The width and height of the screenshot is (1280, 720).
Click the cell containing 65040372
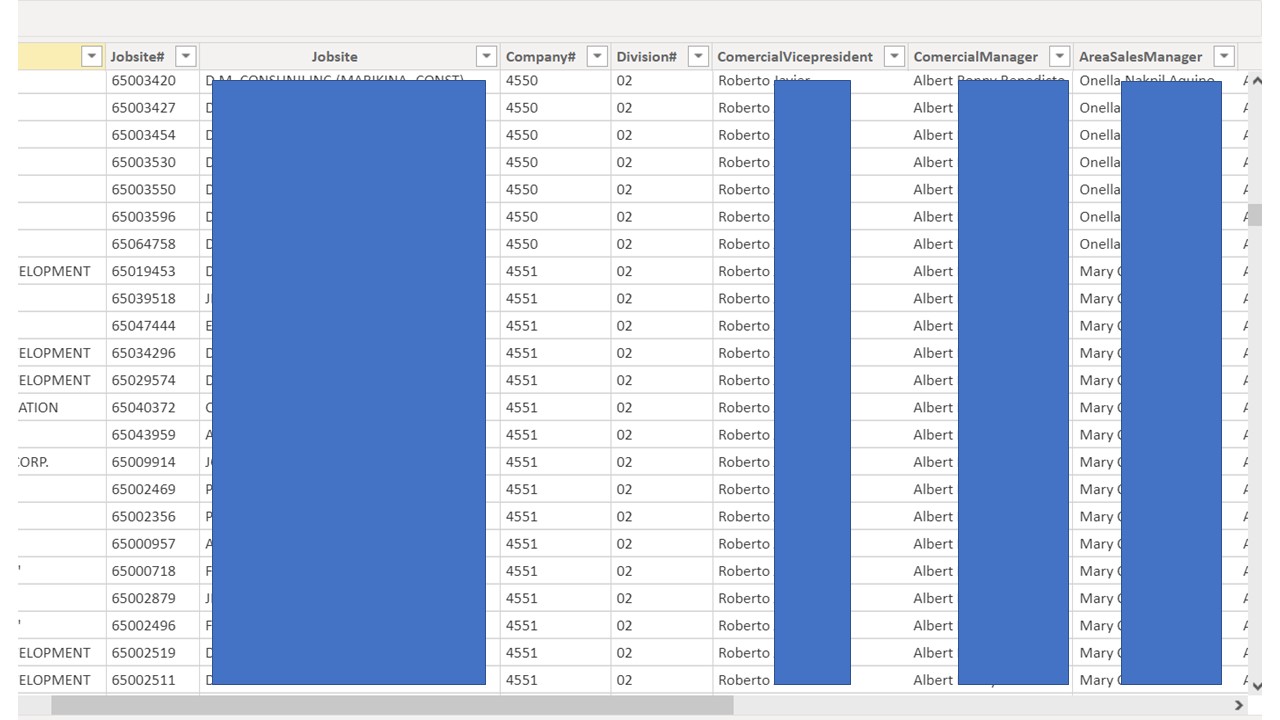152,408
